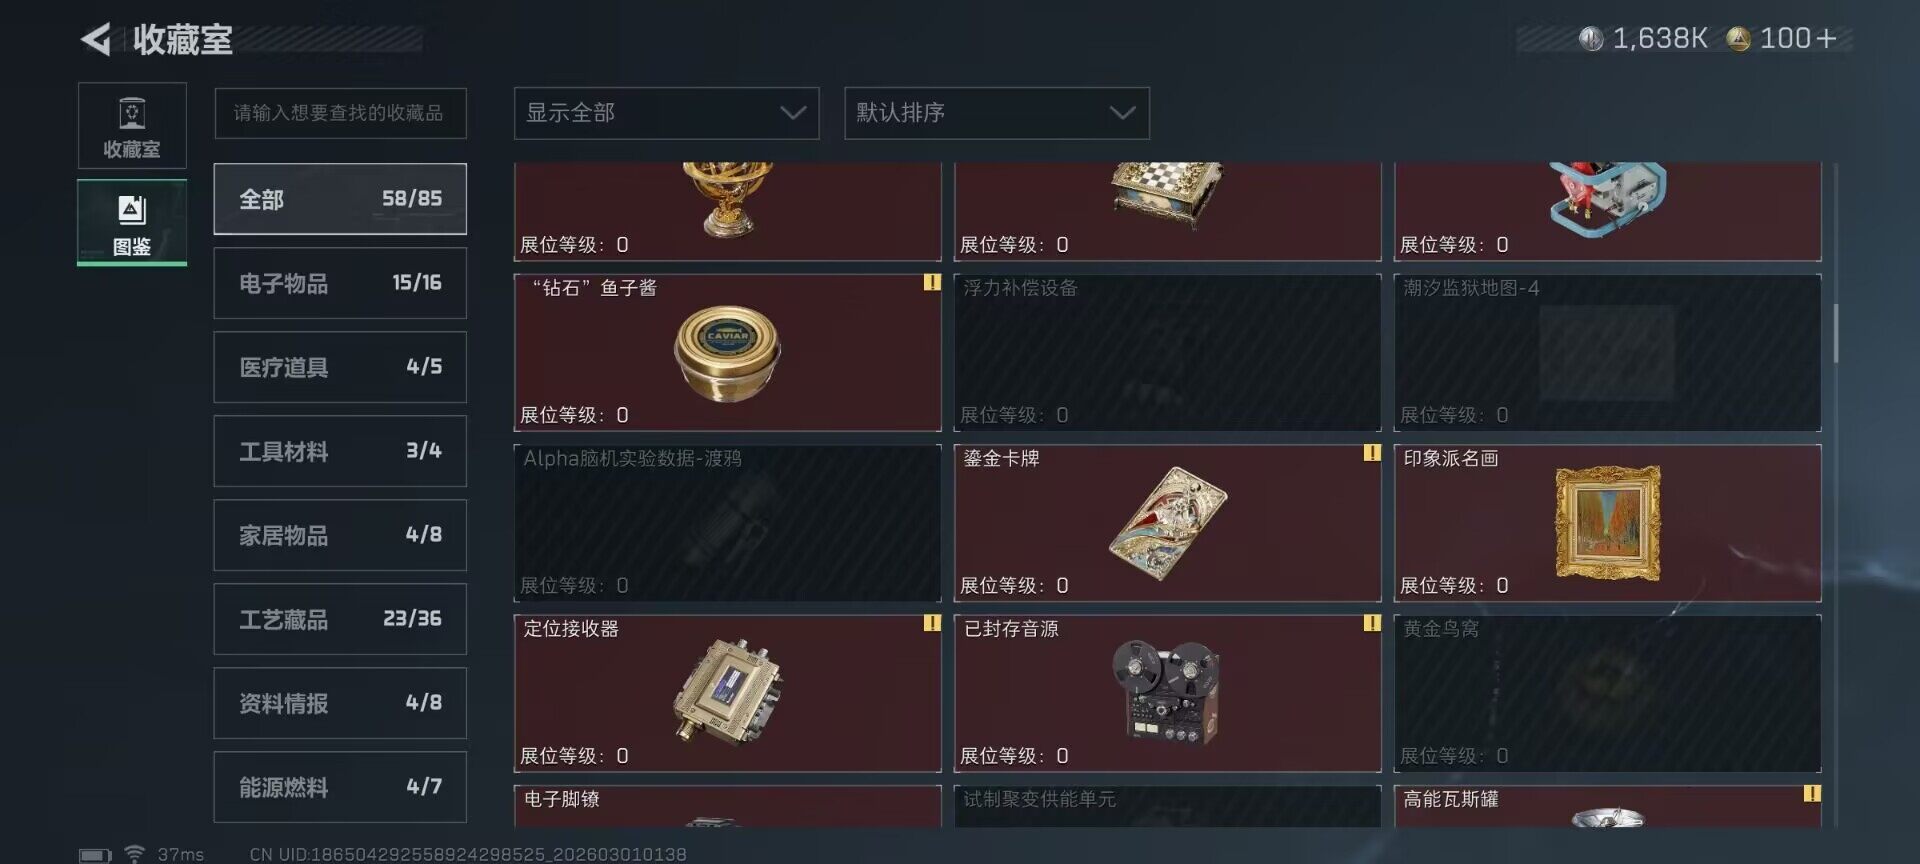
Task: Tap the 鎏金卡牌 gilded card image
Action: pos(1167,522)
